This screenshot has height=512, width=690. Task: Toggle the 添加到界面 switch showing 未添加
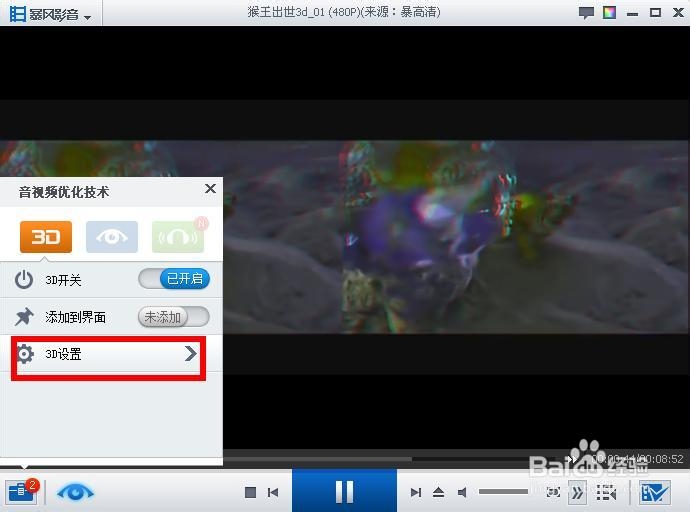174,317
